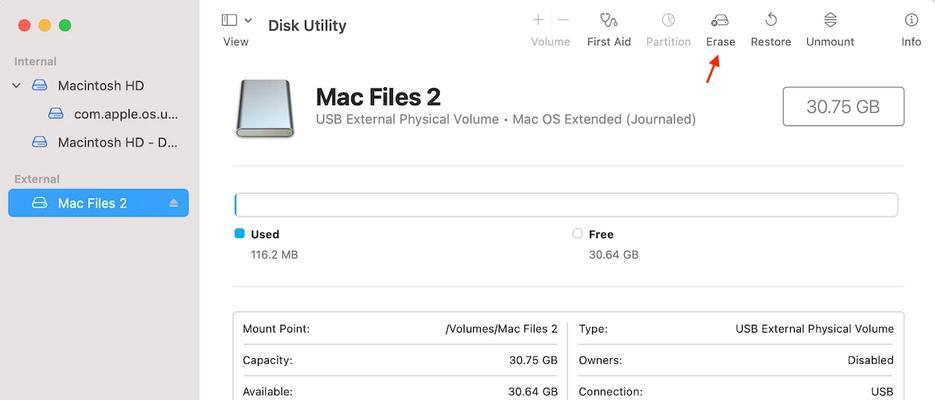The height and width of the screenshot is (400, 935).
Task: Run First Aid on the volume
Action: (608, 21)
